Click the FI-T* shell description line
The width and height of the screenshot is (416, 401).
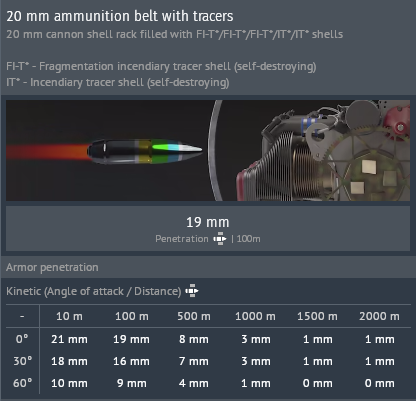pos(161,66)
